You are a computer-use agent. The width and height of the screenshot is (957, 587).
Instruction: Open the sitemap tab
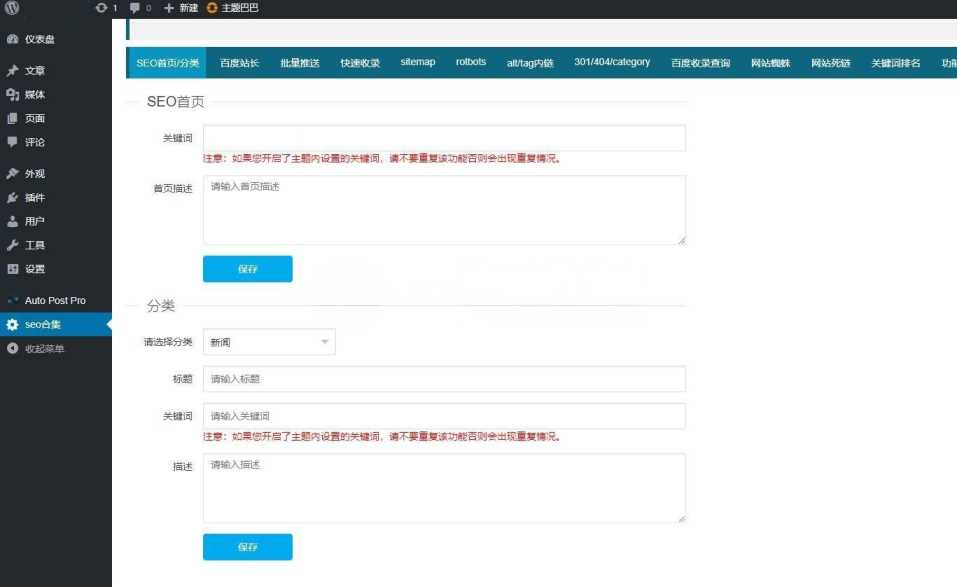[418, 60]
